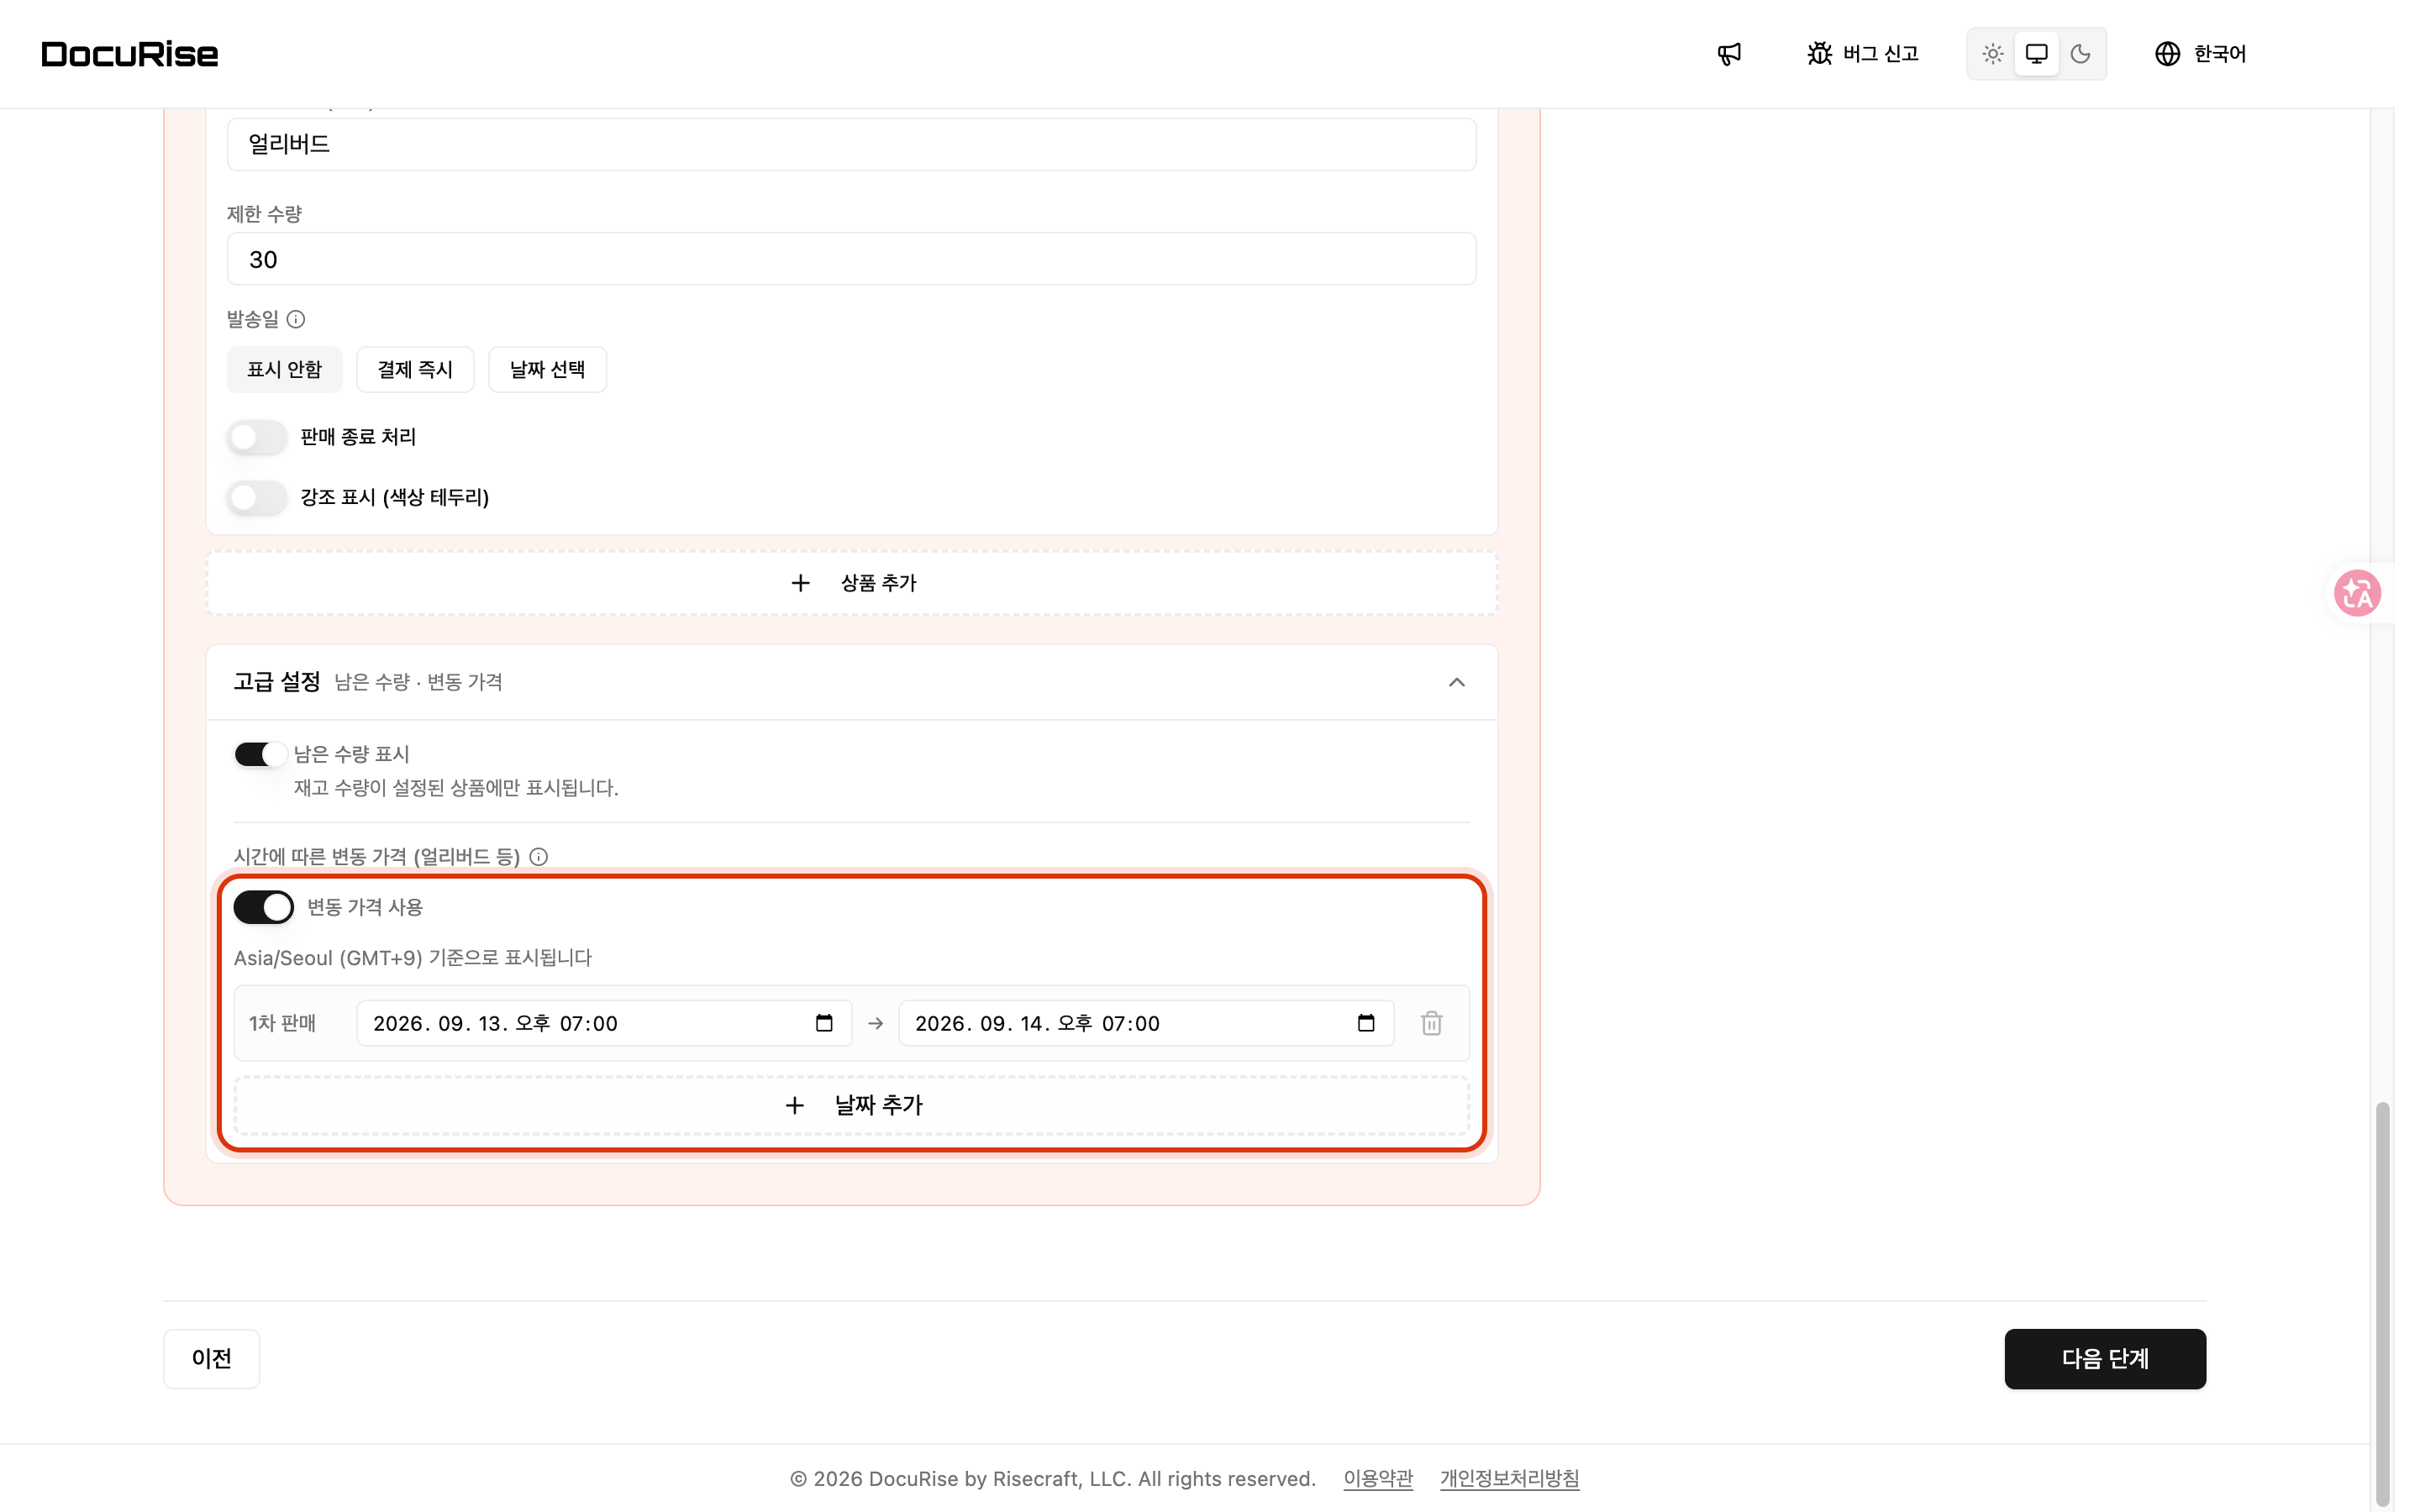Image resolution: width=2420 pixels, height=1512 pixels.
Task: Open 개인정보처리방침 link in footer
Action: tap(1509, 1478)
